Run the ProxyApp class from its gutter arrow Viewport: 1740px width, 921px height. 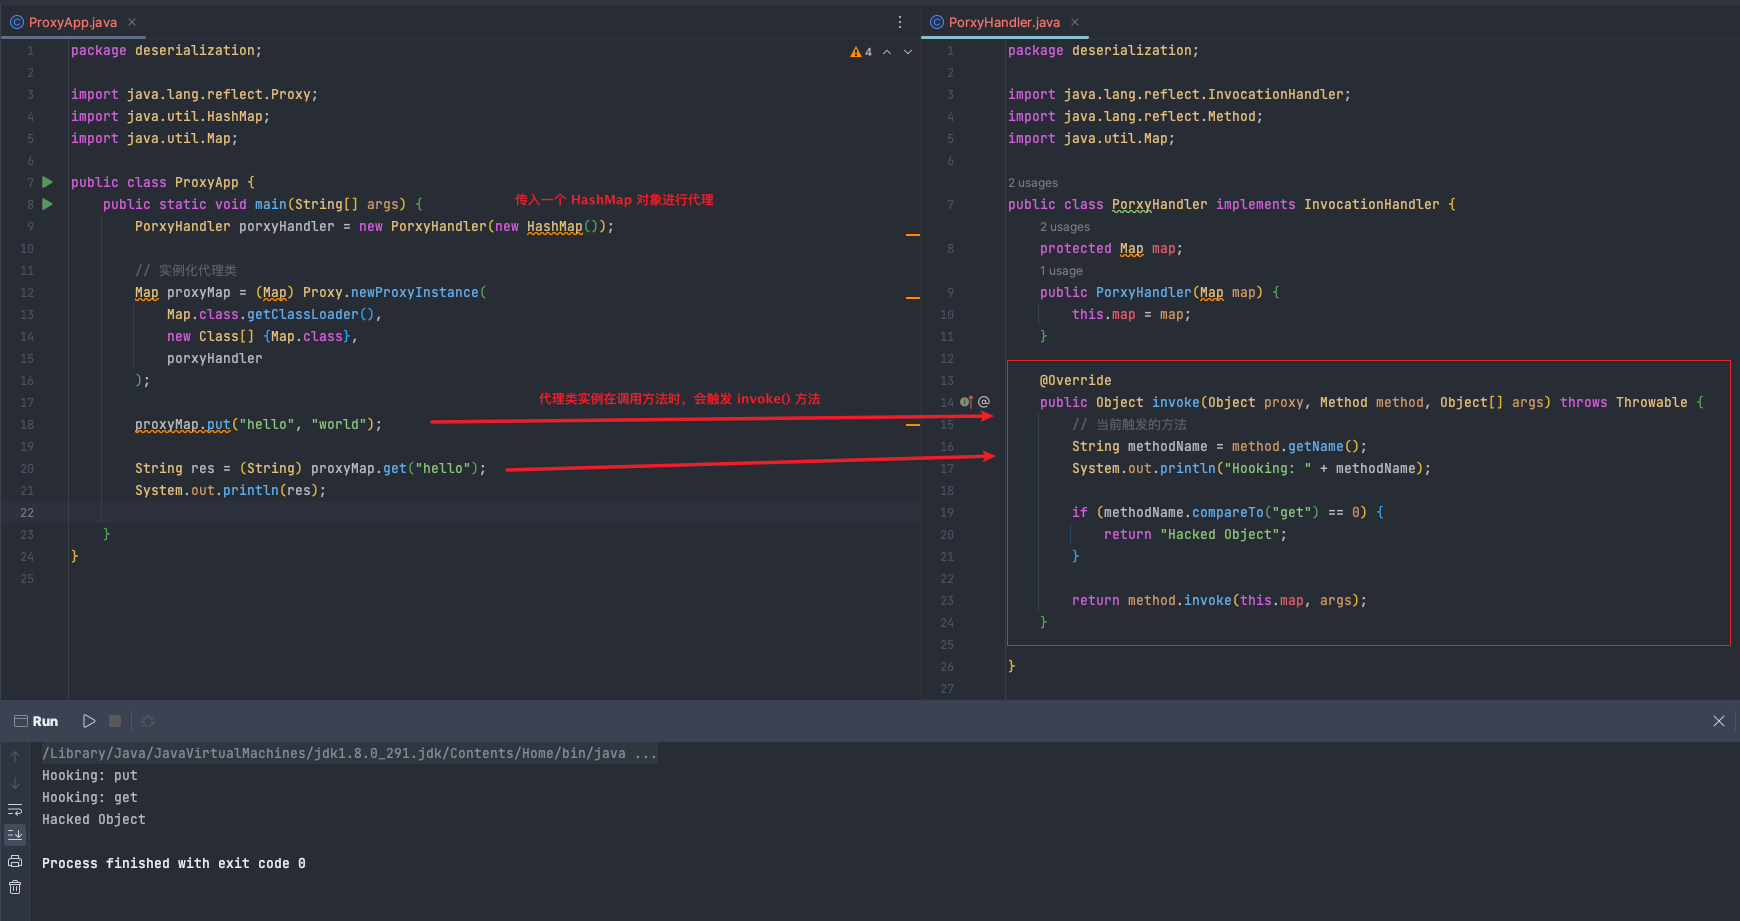point(47,182)
